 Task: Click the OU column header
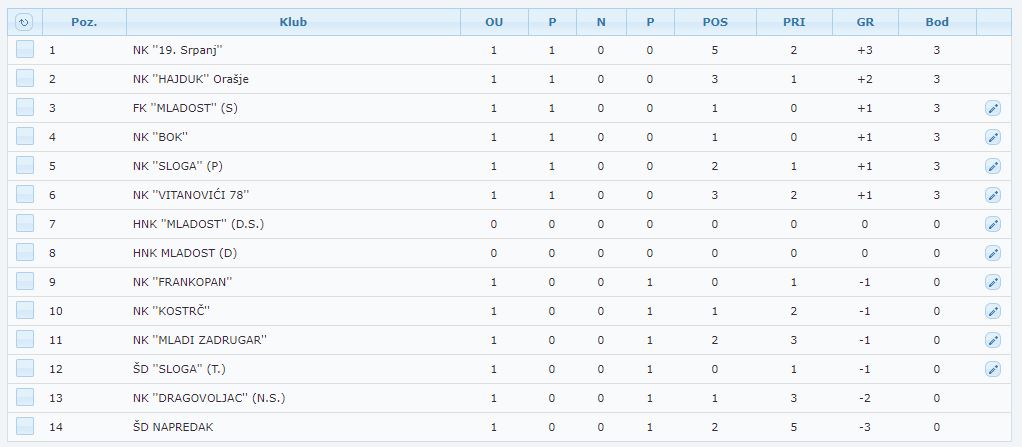[x=494, y=22]
